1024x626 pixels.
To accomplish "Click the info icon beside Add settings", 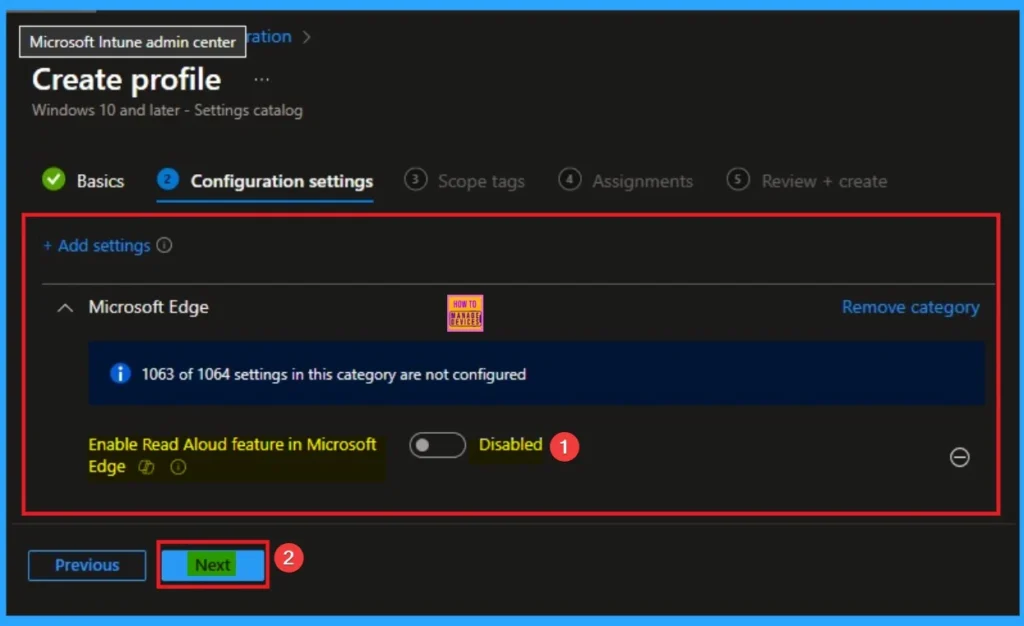I will coord(165,245).
